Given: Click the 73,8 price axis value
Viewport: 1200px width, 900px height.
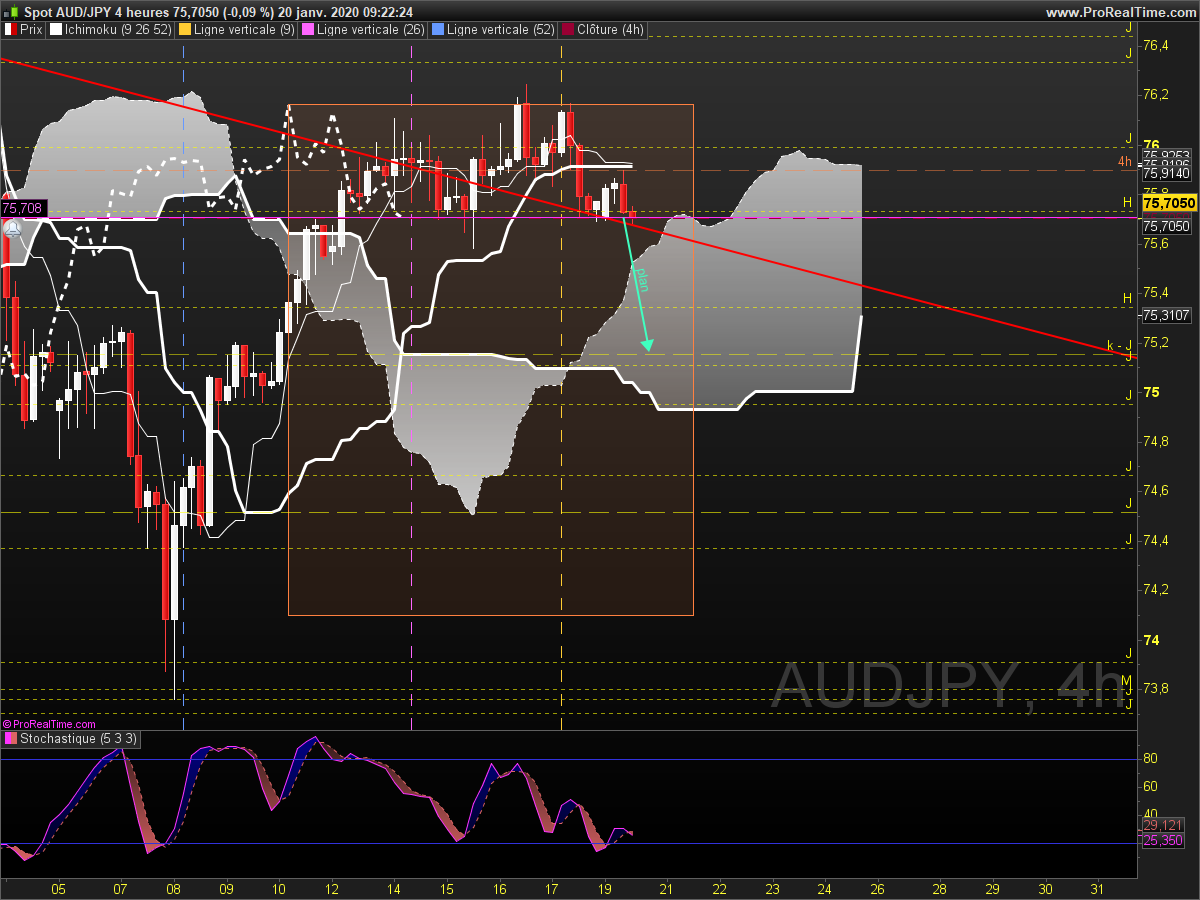Looking at the screenshot, I should (1155, 688).
